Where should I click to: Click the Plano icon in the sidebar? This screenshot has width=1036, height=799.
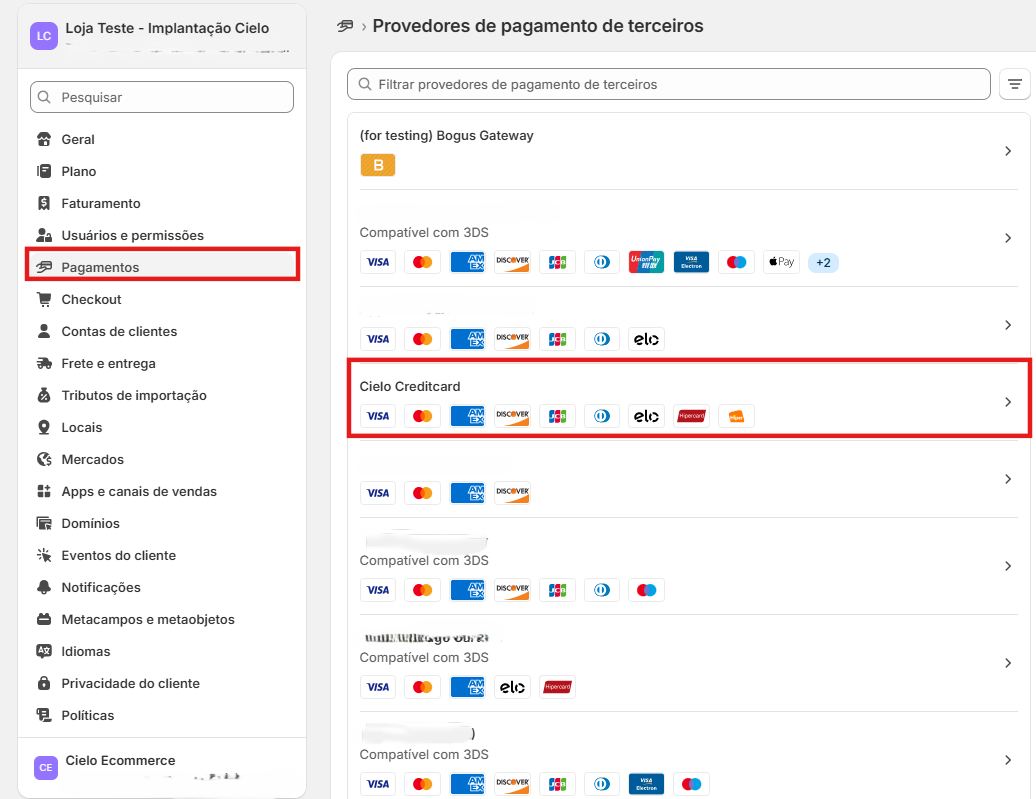point(44,171)
